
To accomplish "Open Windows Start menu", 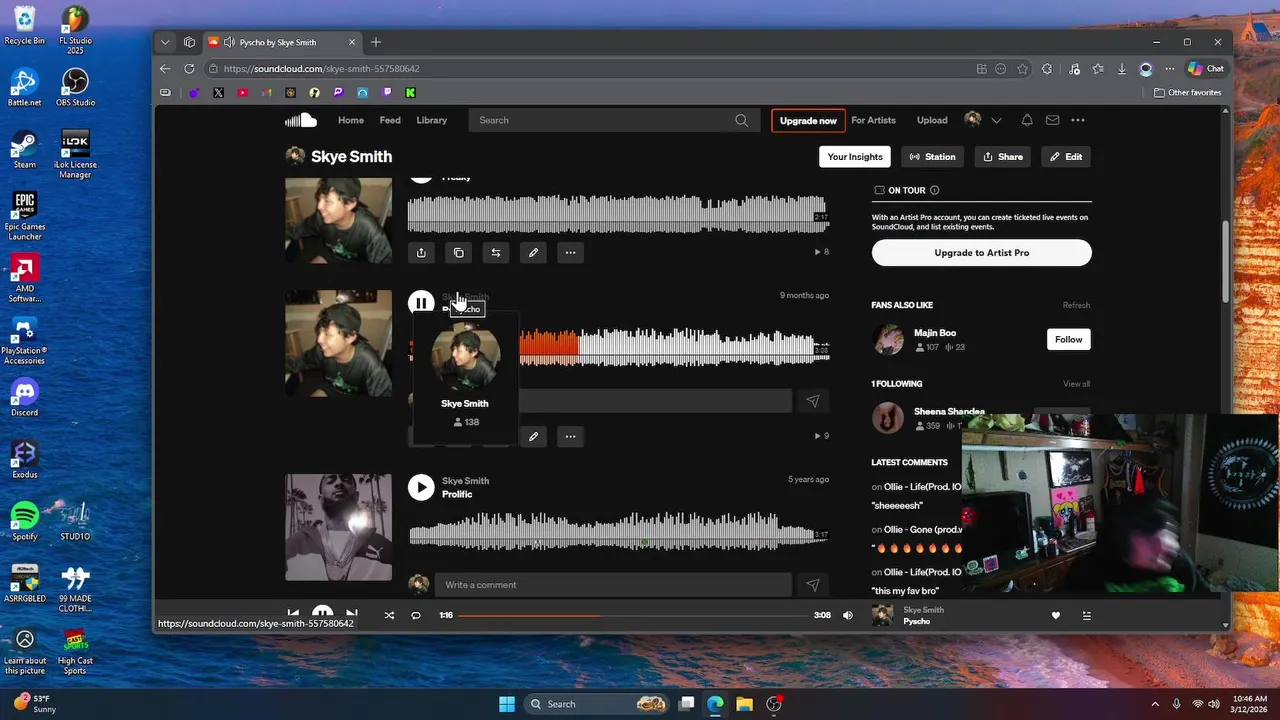I will click(507, 704).
